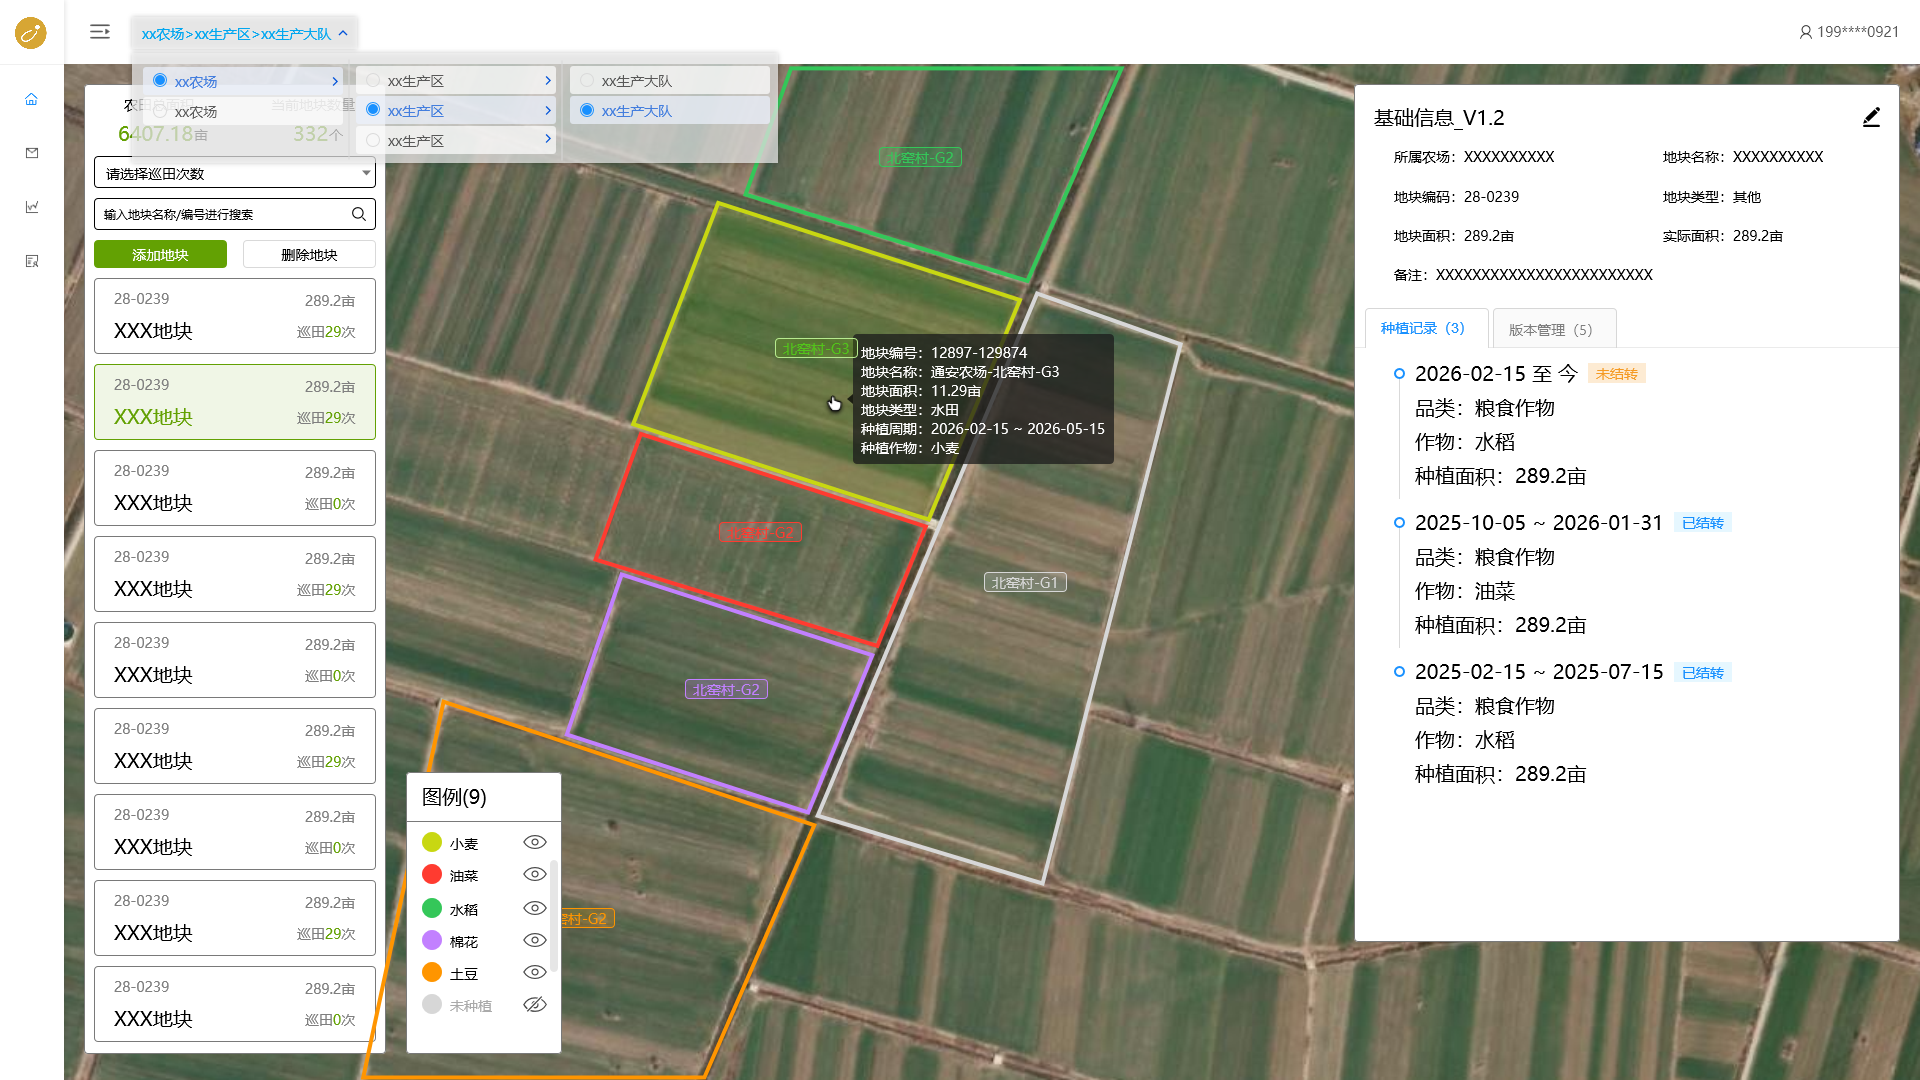Image resolution: width=1920 pixels, height=1080 pixels.
Task: Click the orange 土豆 color swatch
Action: [432, 972]
